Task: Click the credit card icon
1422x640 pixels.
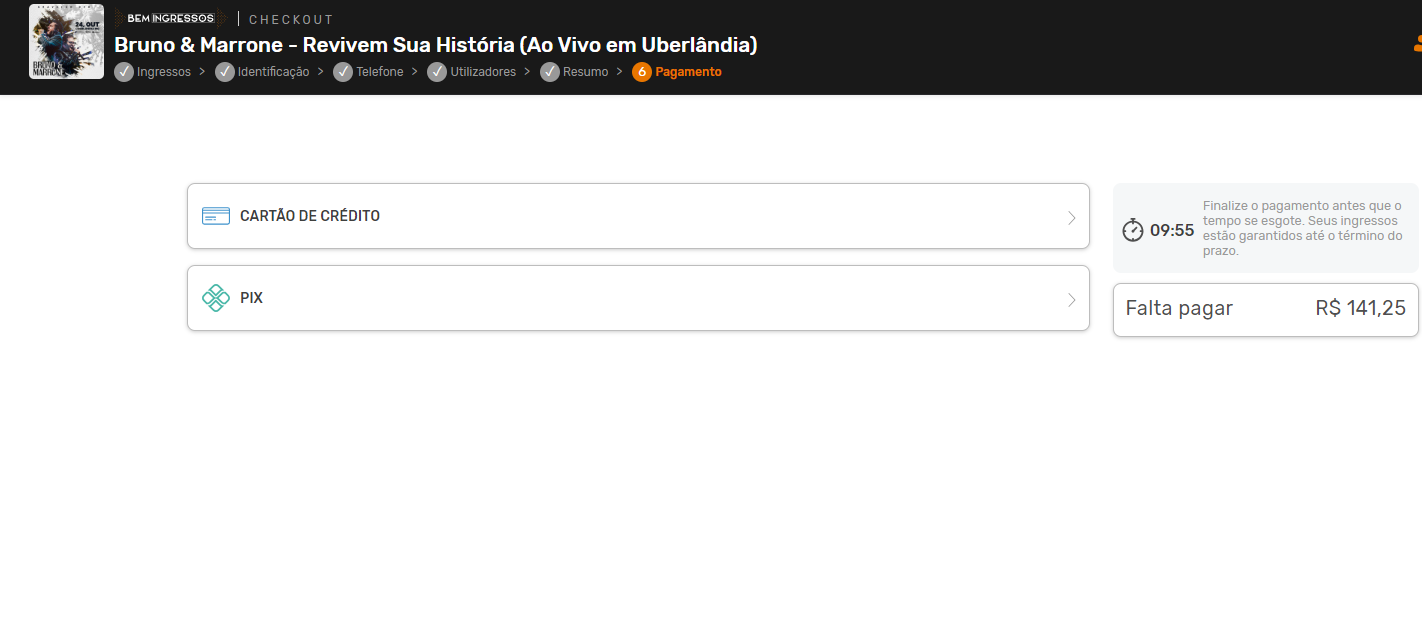Action: pyautogui.click(x=216, y=216)
